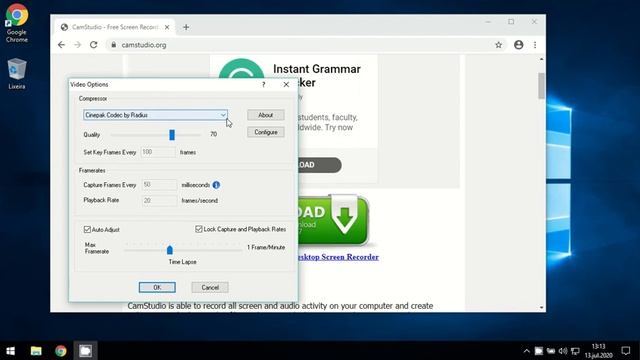Toggle the Auto Adjust checkbox
Viewport: 640px width, 360px height.
tap(87, 229)
